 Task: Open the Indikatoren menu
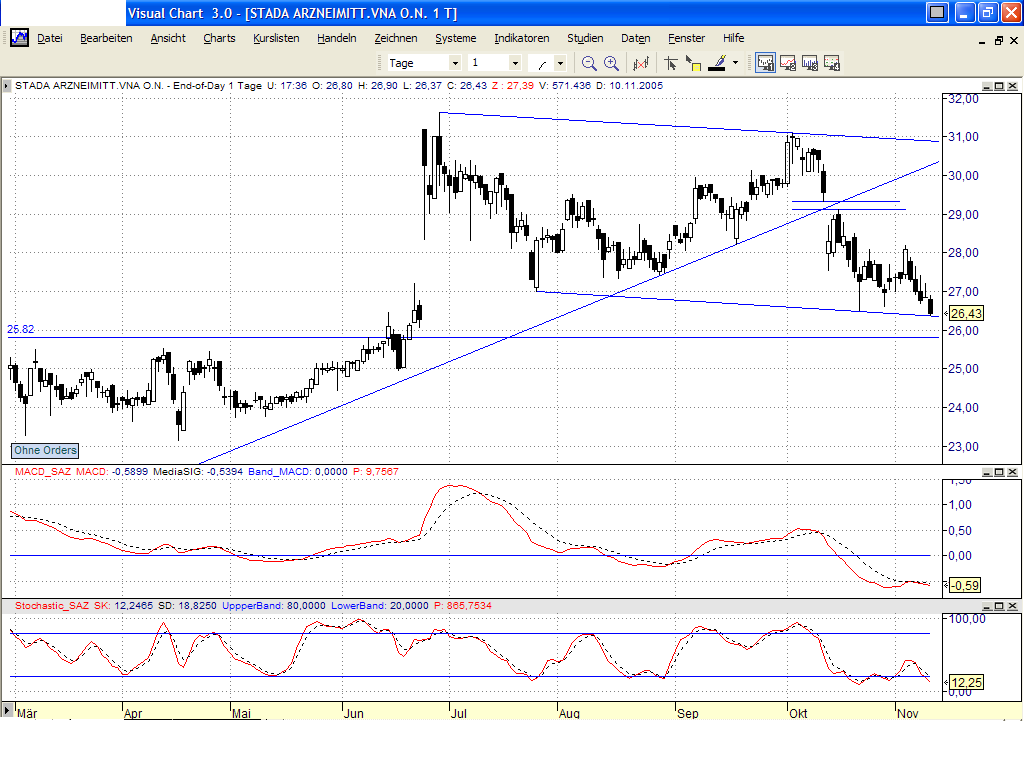(521, 38)
